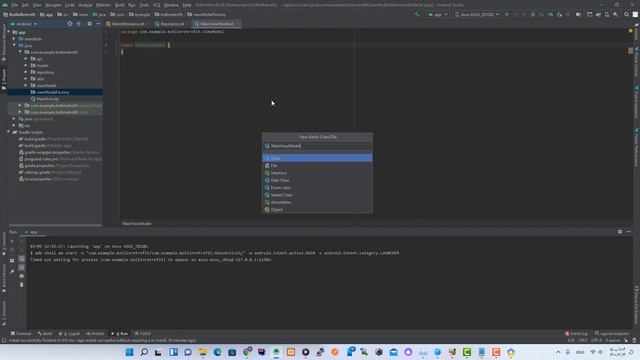Expand the utils package
Viewport: 640px width, 360px height.
pos(26,79)
